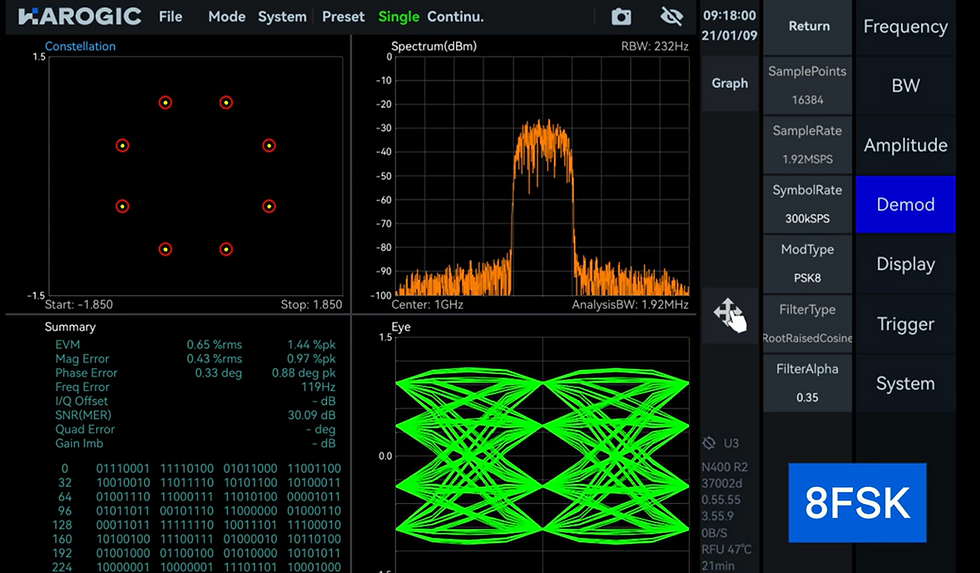980x573 pixels.
Task: Open FilterType RootRaisedCosine selector
Action: (808, 324)
